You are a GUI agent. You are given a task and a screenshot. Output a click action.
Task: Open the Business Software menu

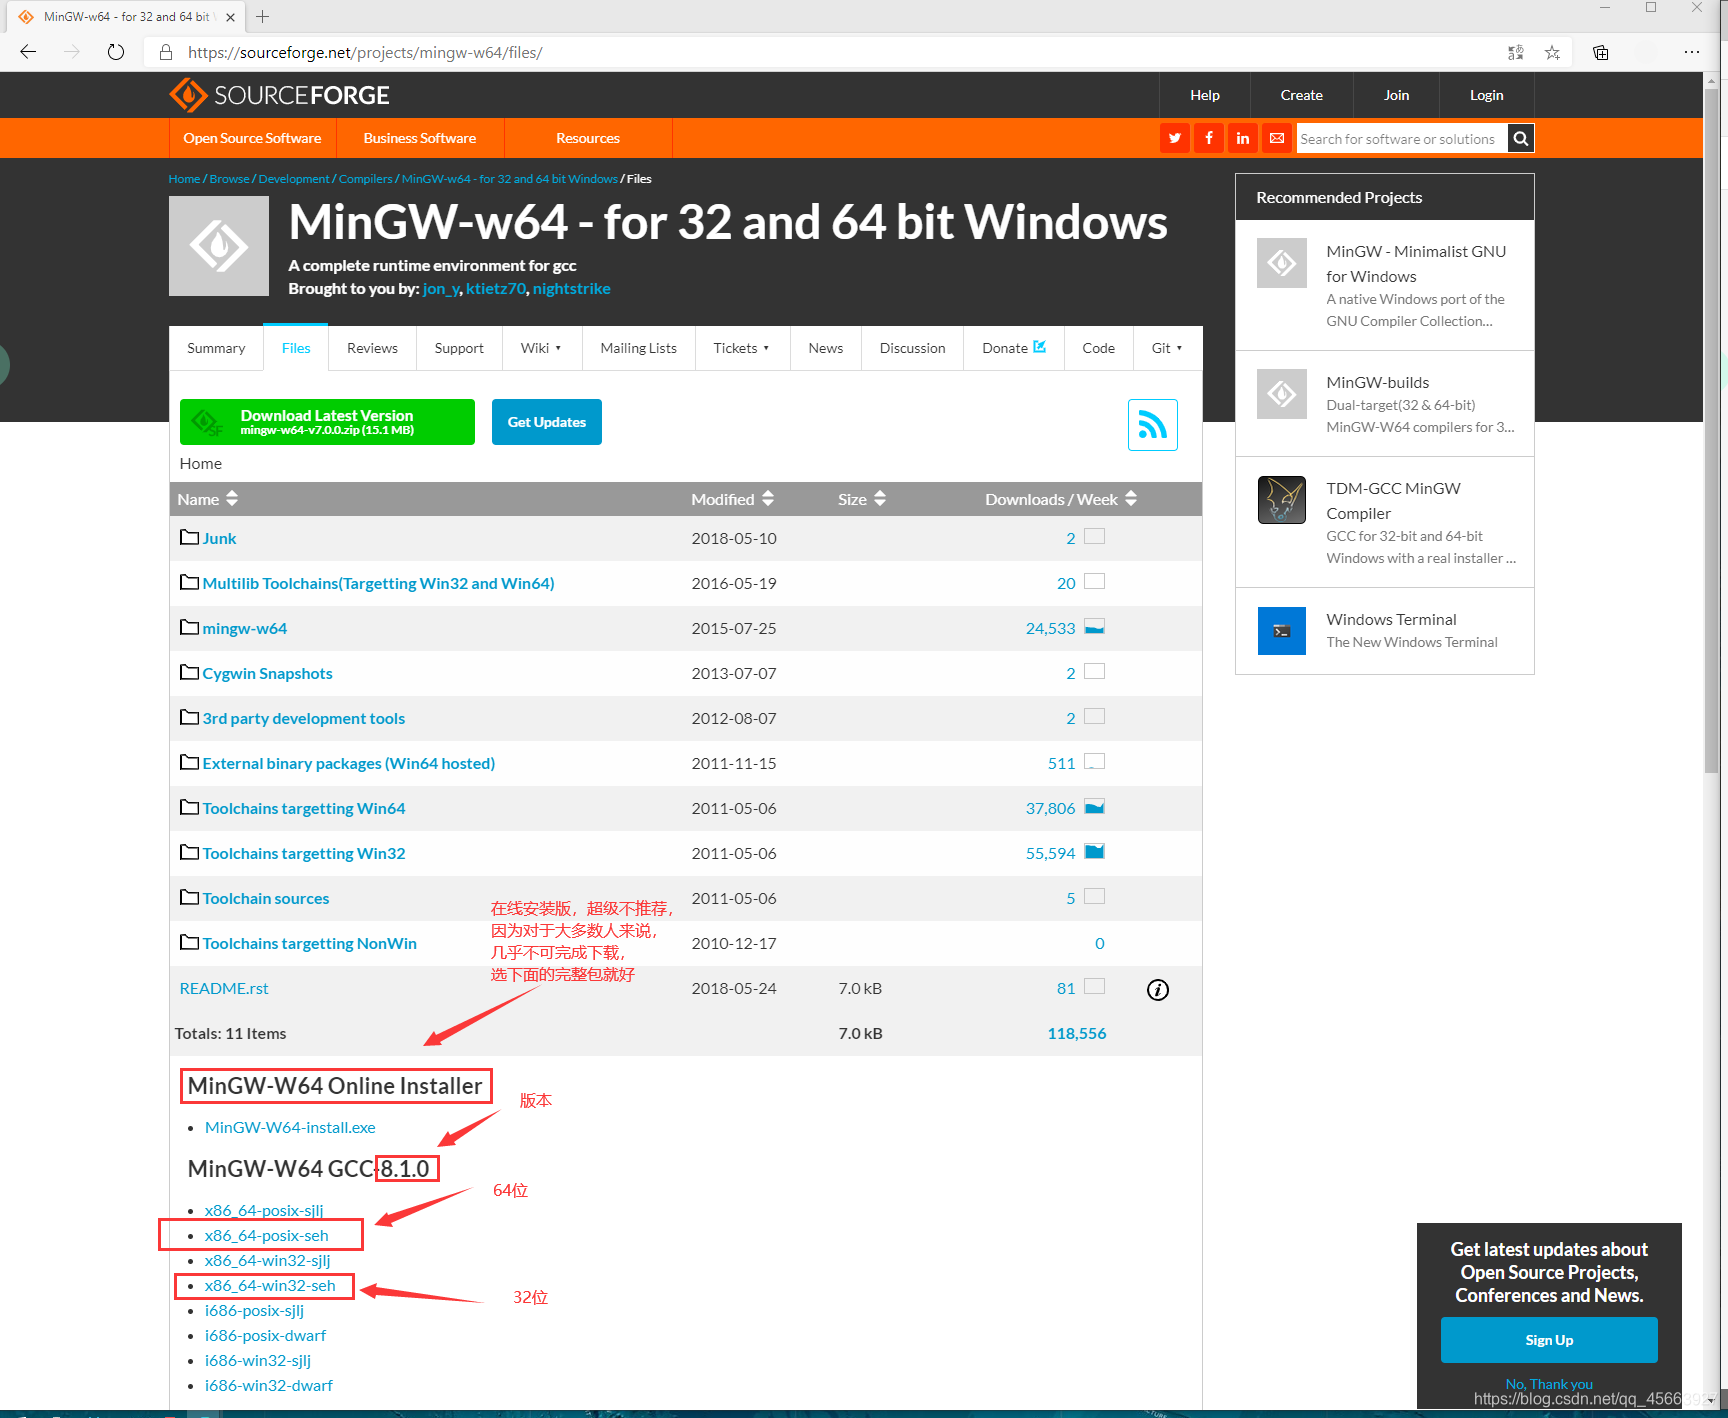click(420, 138)
